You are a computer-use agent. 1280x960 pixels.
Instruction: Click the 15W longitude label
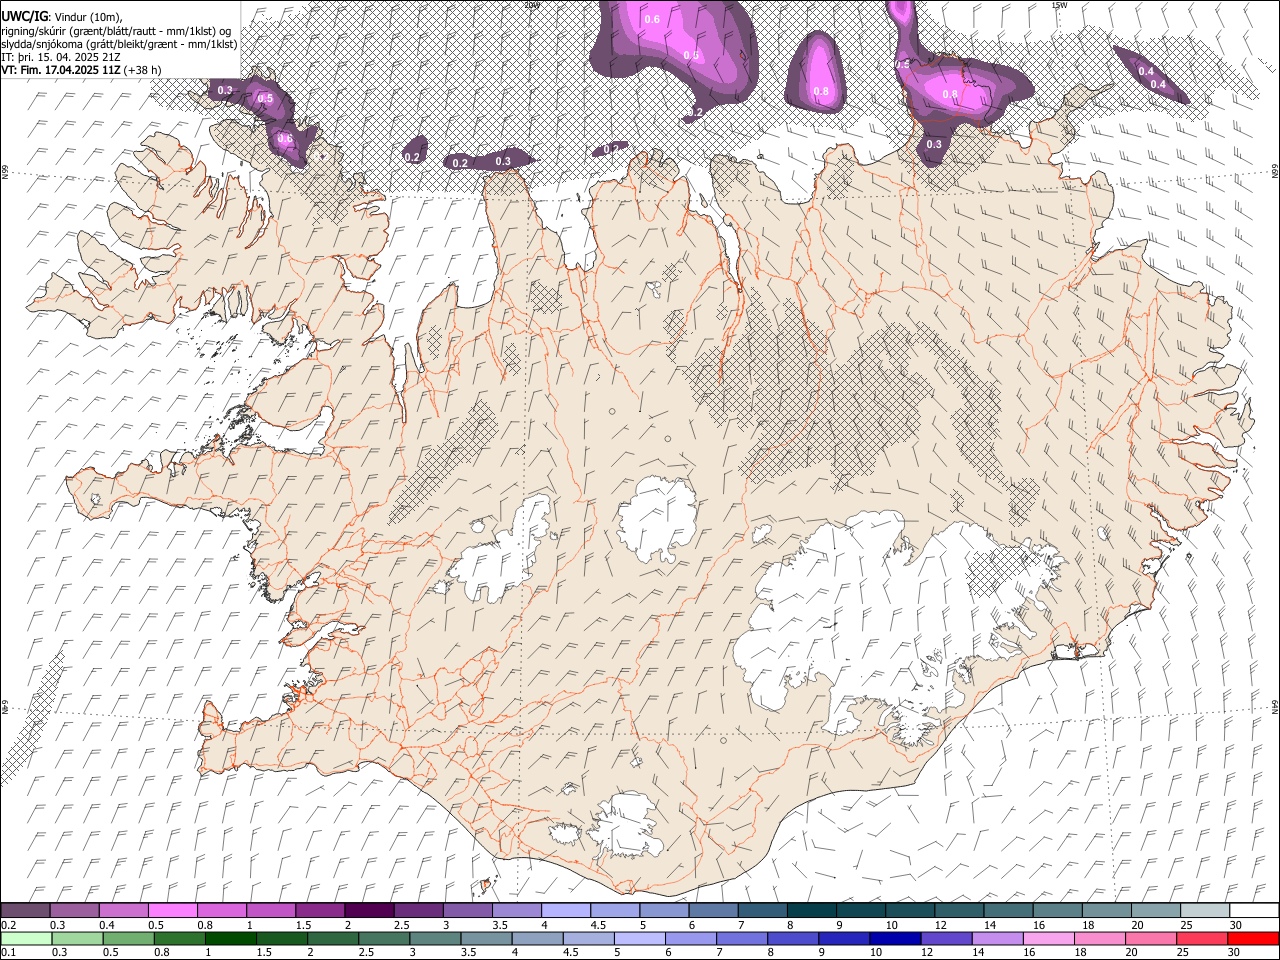coord(1058,5)
